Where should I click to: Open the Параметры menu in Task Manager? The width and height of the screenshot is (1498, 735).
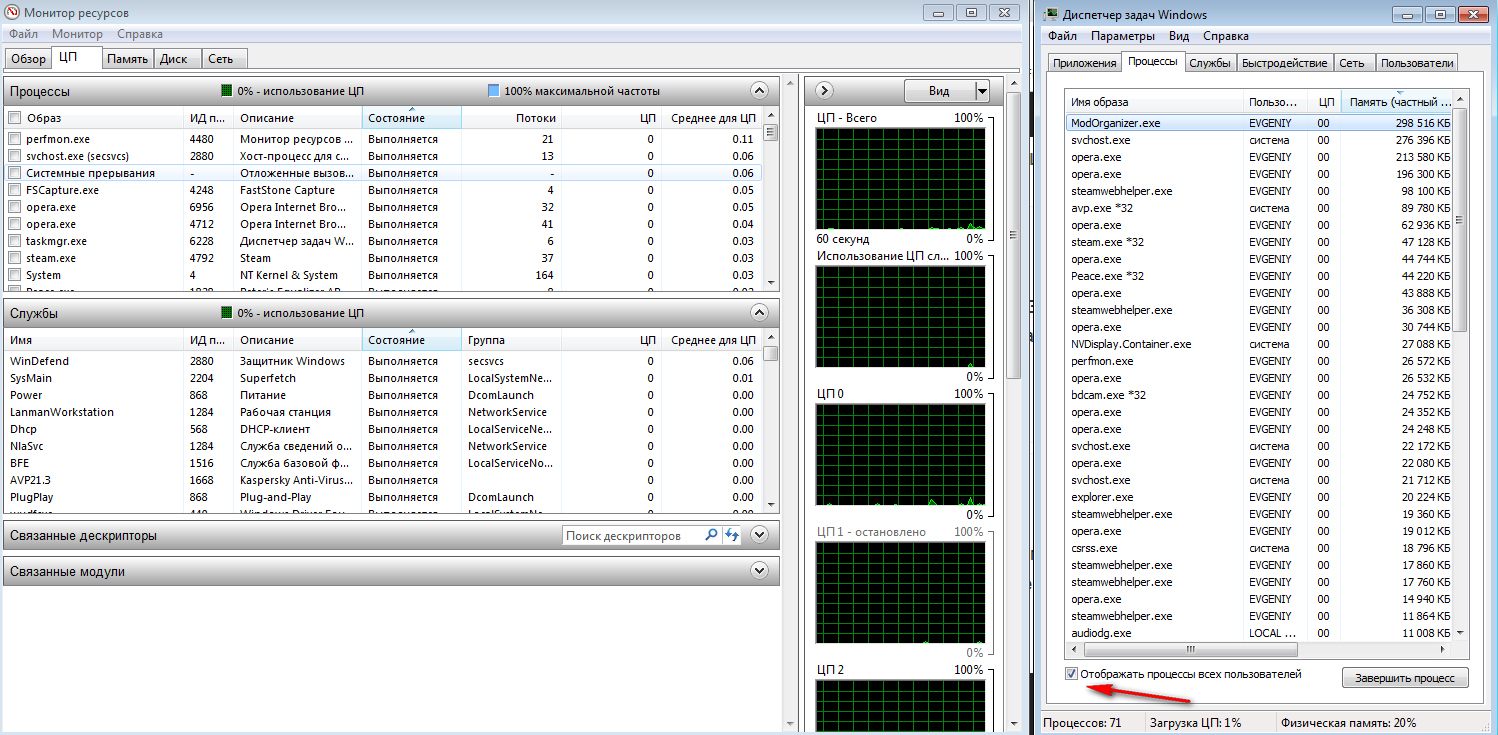pos(1122,36)
